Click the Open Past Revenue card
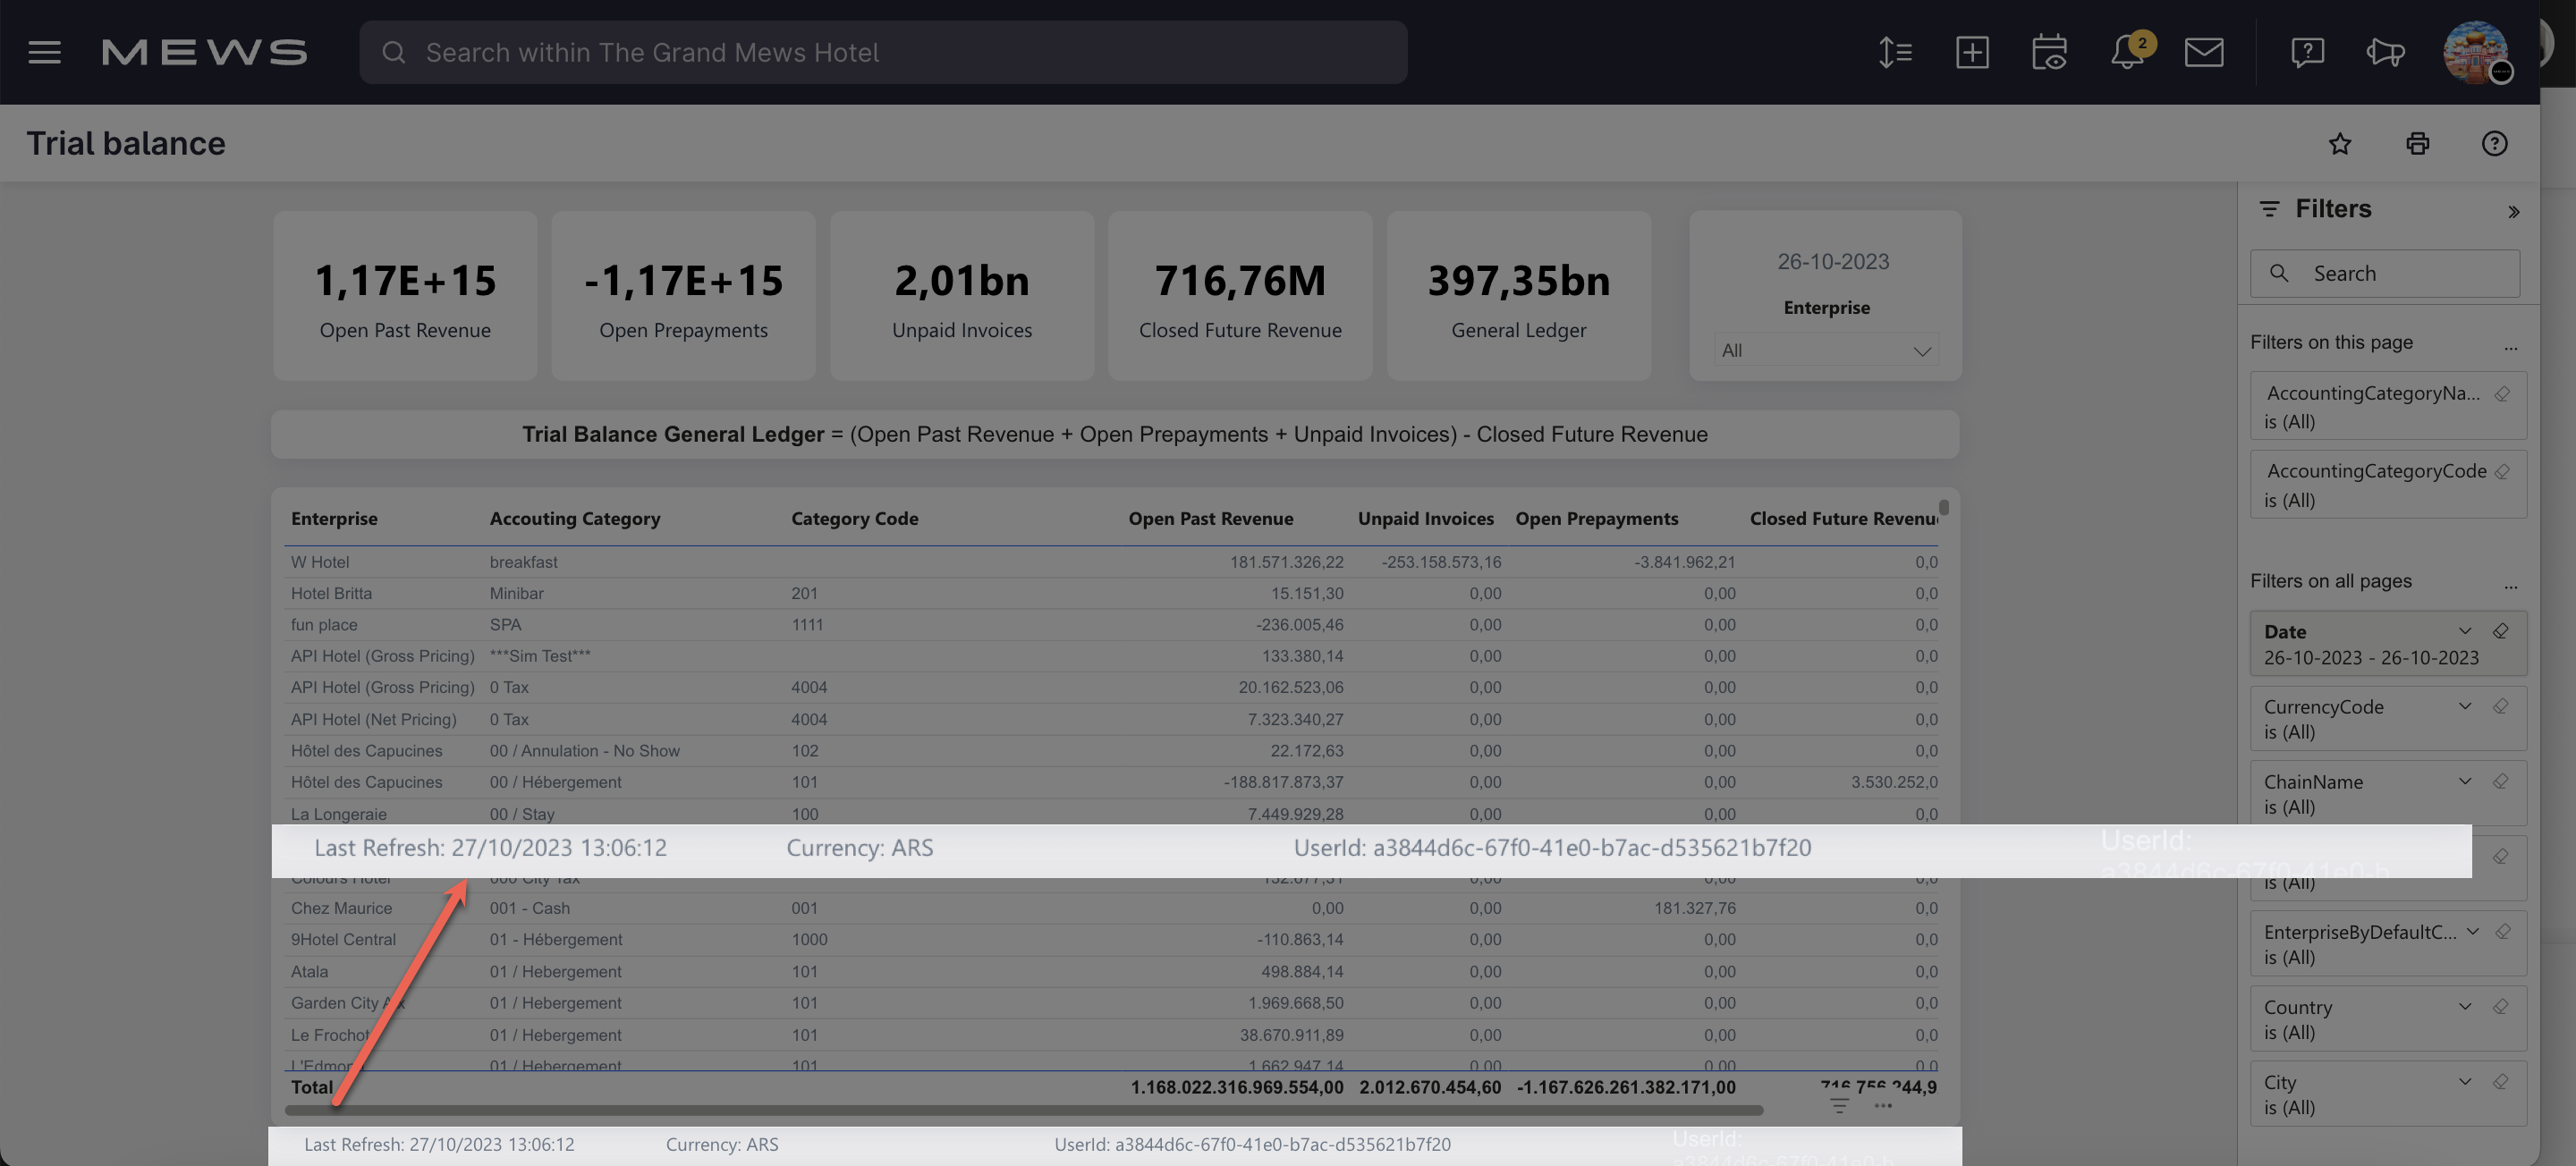The height and width of the screenshot is (1166, 2576). [405, 295]
